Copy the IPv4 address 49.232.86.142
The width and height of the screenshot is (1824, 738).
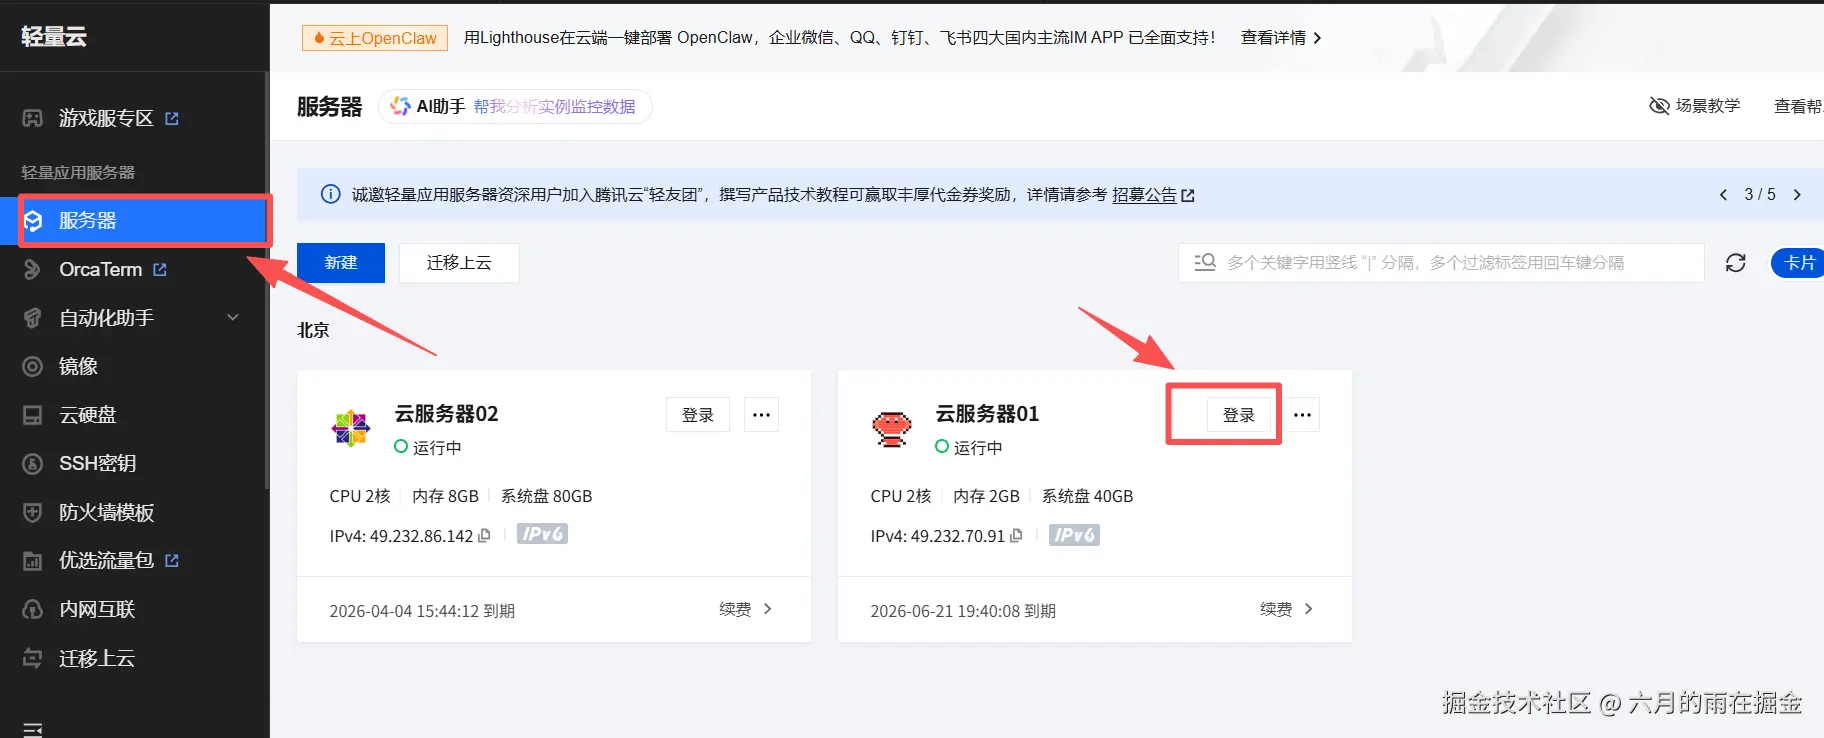[x=484, y=536]
